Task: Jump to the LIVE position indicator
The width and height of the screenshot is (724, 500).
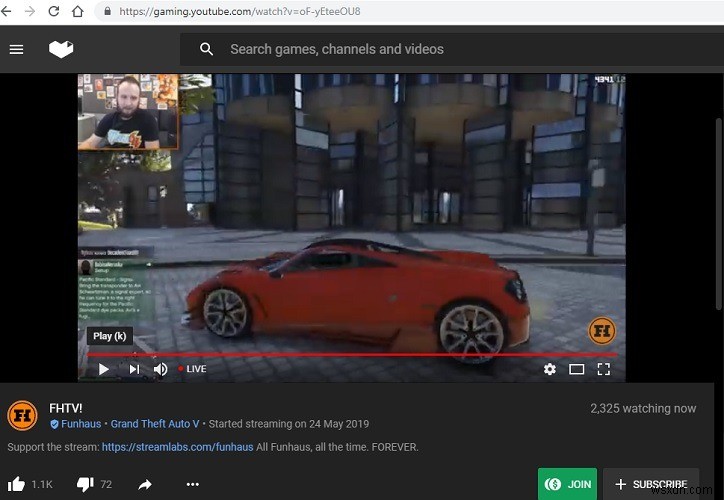Action: pos(193,369)
